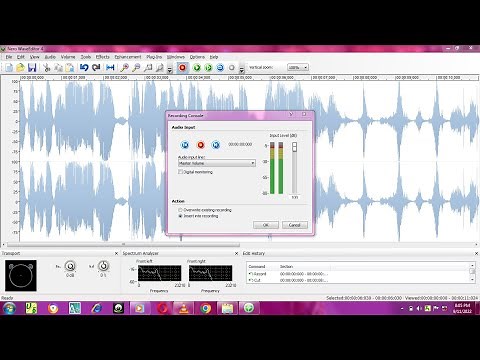
Task: Click the front left spectrum graph
Action: point(159,273)
